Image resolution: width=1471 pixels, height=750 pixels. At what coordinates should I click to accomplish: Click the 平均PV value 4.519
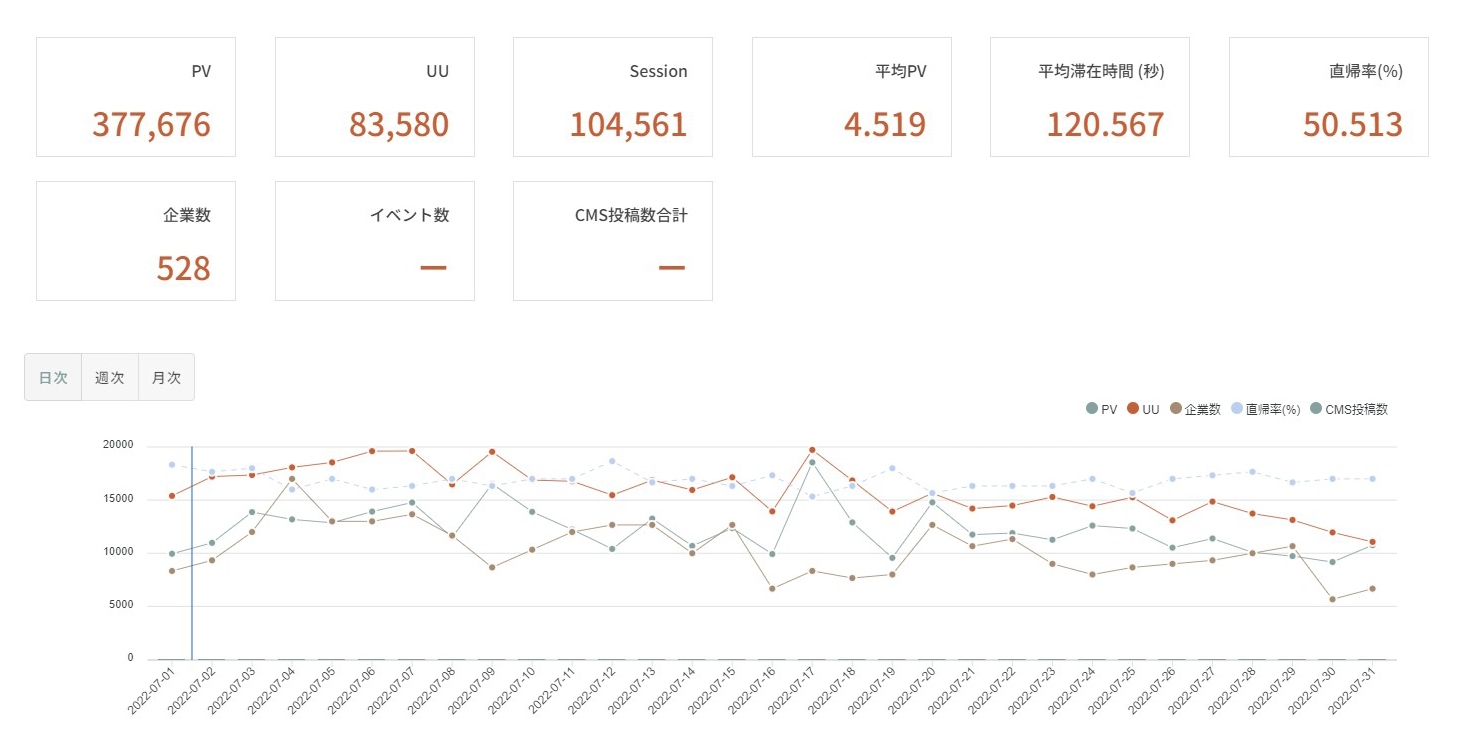pyautogui.click(x=885, y=125)
